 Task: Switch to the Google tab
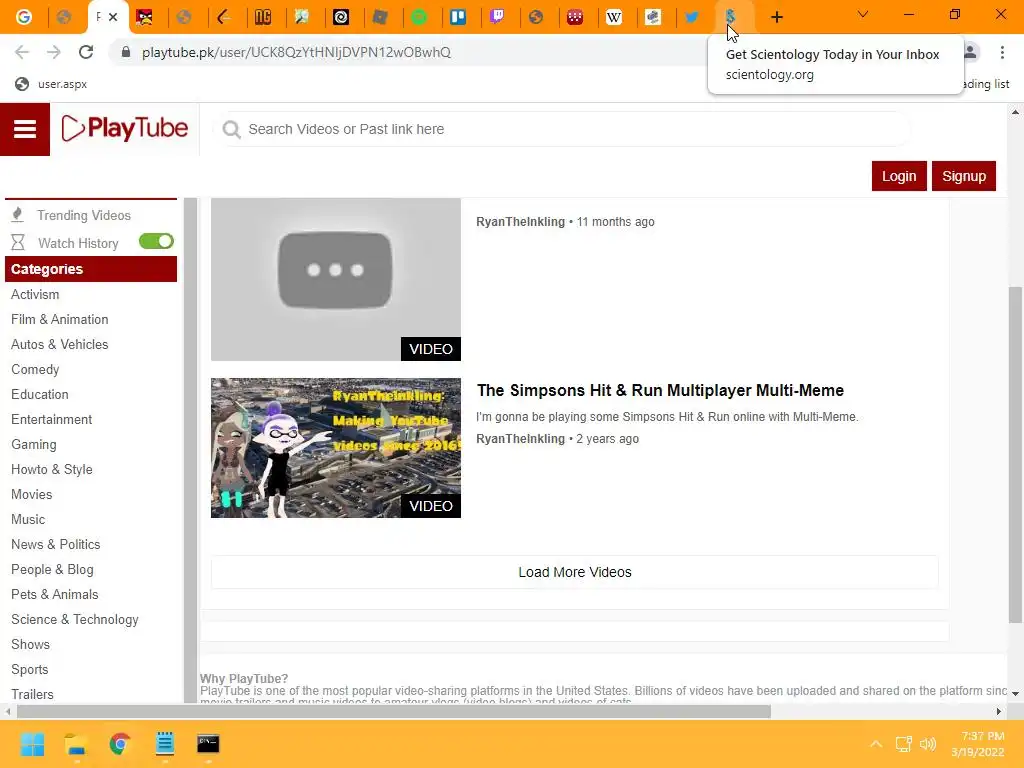[24, 17]
